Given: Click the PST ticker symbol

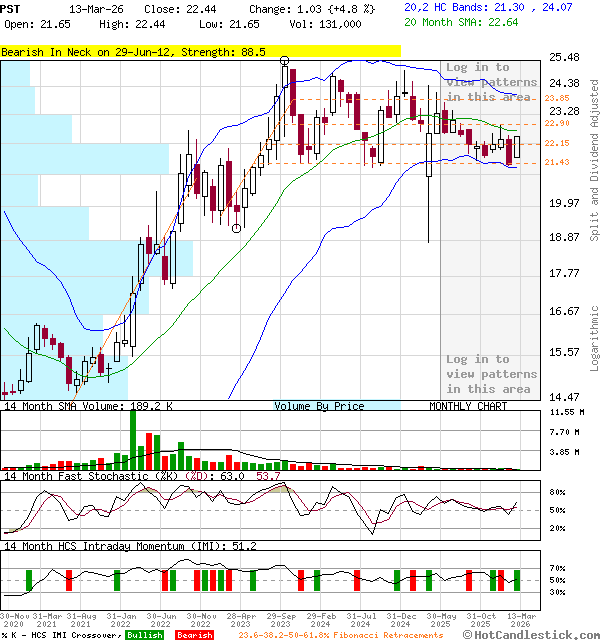Looking at the screenshot, I should click(11, 7).
